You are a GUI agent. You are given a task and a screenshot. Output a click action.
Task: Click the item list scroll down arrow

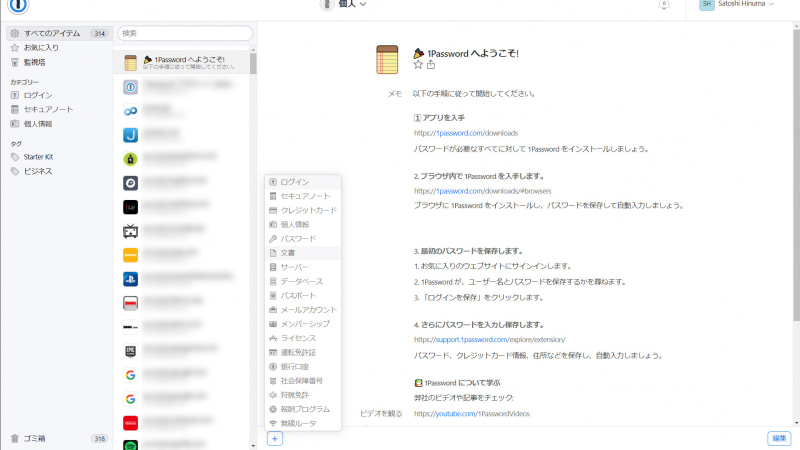(253, 446)
